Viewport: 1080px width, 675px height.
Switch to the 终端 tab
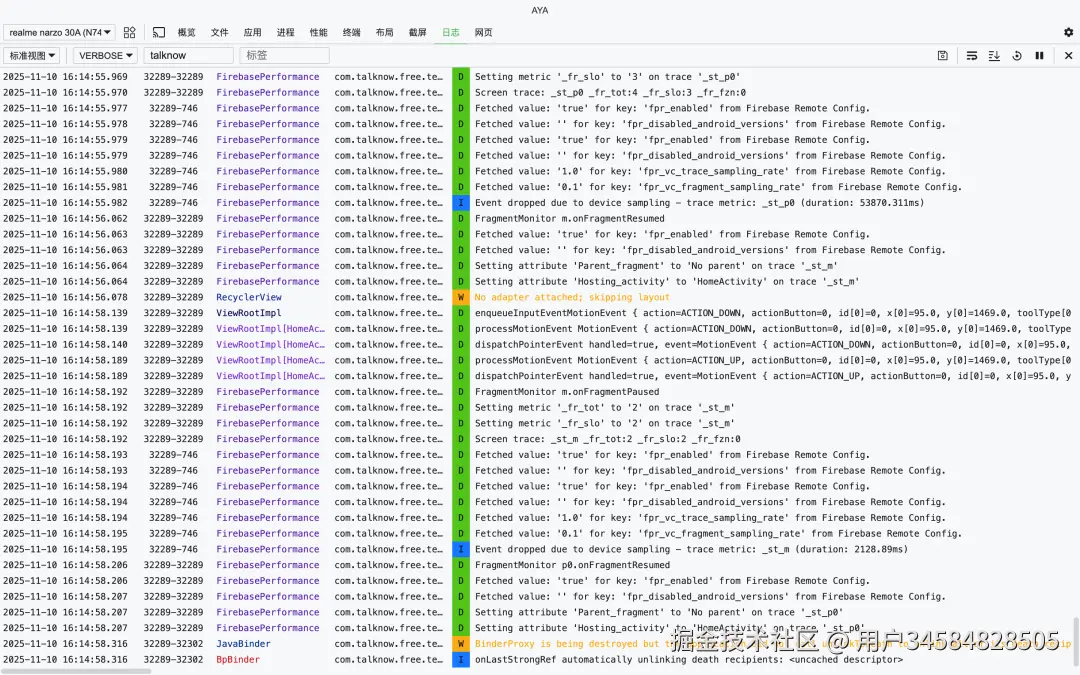click(x=352, y=32)
